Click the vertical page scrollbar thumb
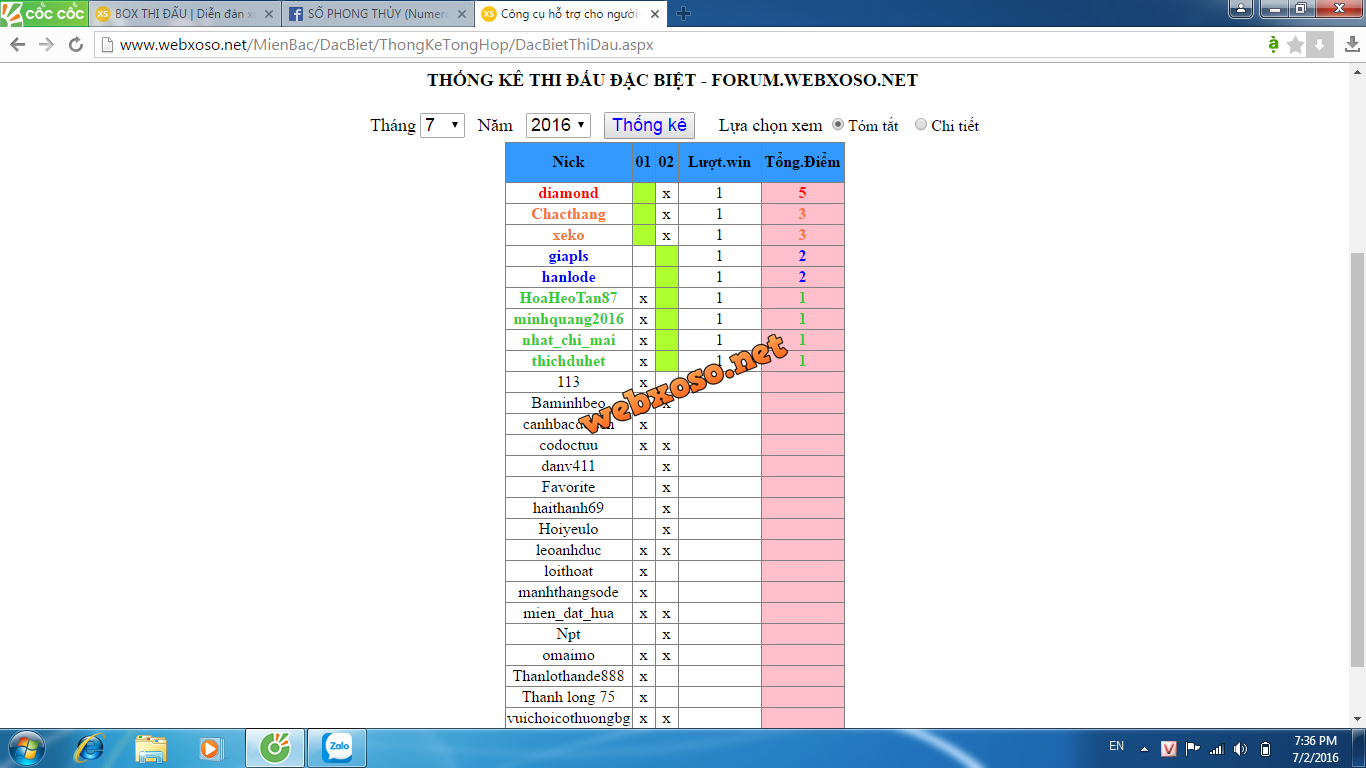 (x=1357, y=460)
